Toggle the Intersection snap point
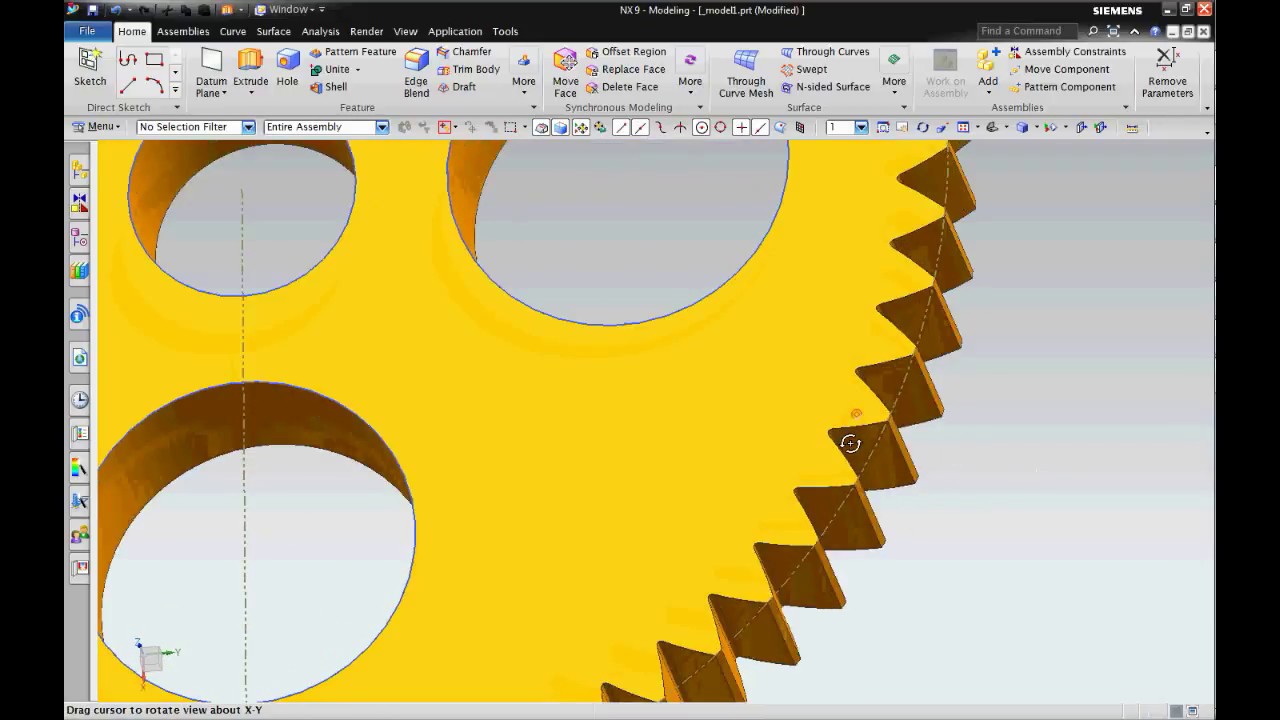The image size is (1280, 720). coord(680,127)
